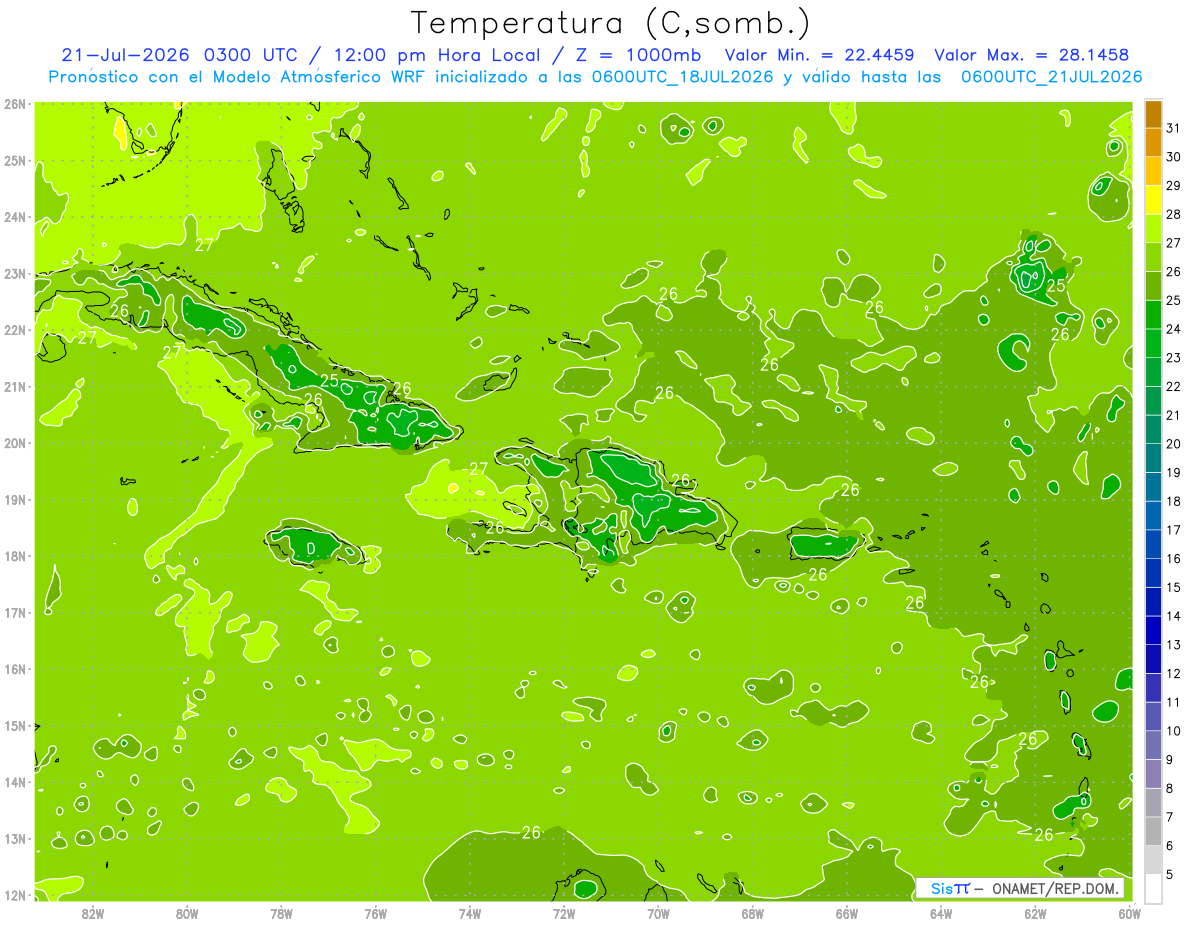Click the 17N latitude axis label
This screenshot has height=927, width=1200.
pyautogui.click(x=15, y=613)
